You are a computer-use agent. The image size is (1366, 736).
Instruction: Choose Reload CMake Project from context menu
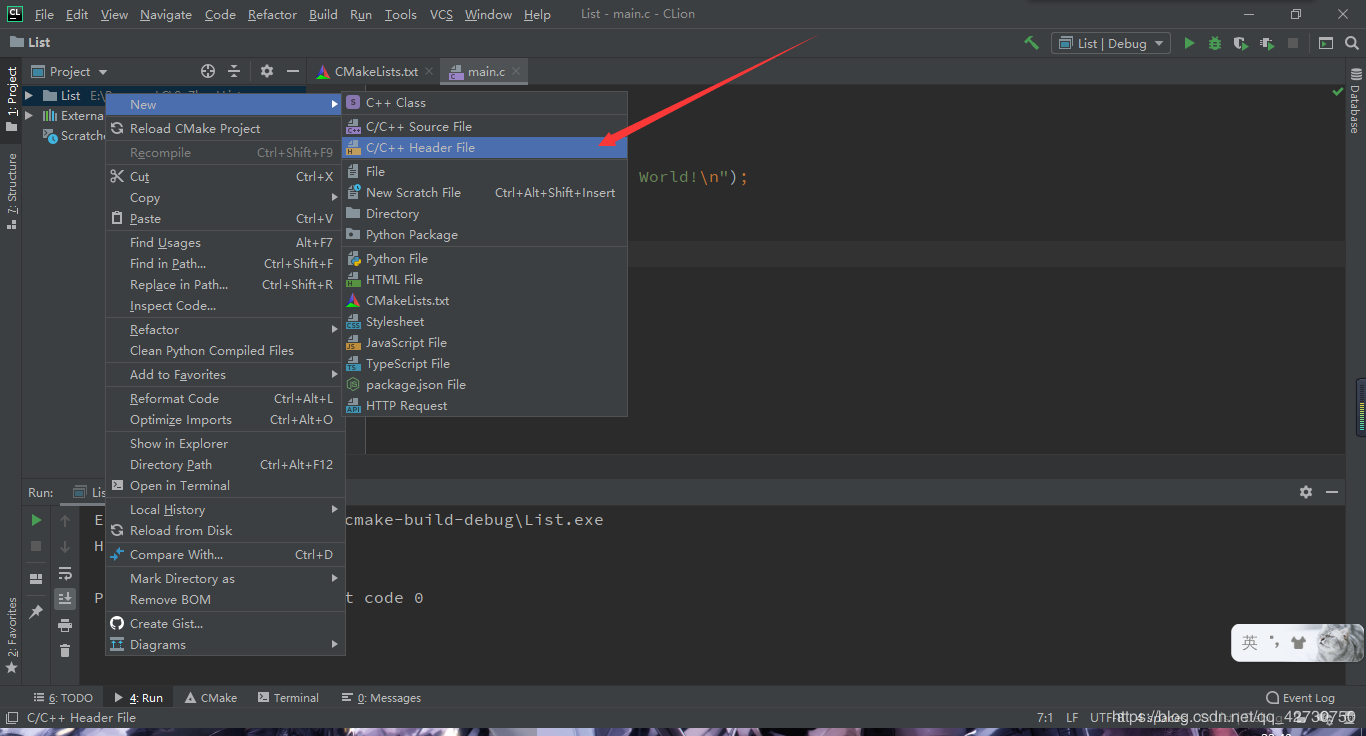point(195,129)
